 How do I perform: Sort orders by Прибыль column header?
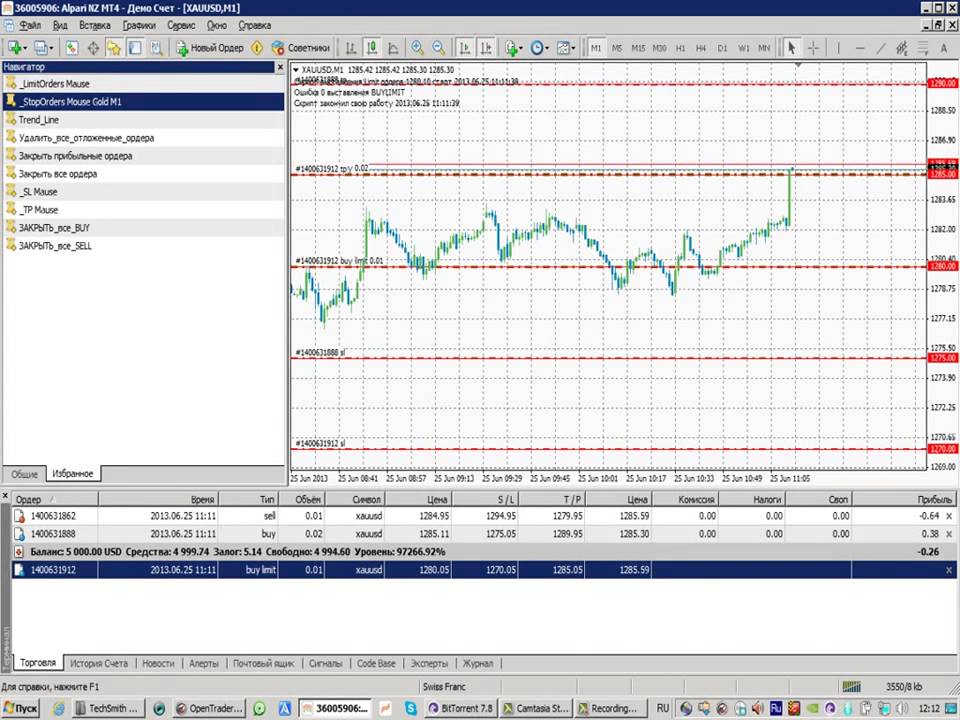click(903, 499)
